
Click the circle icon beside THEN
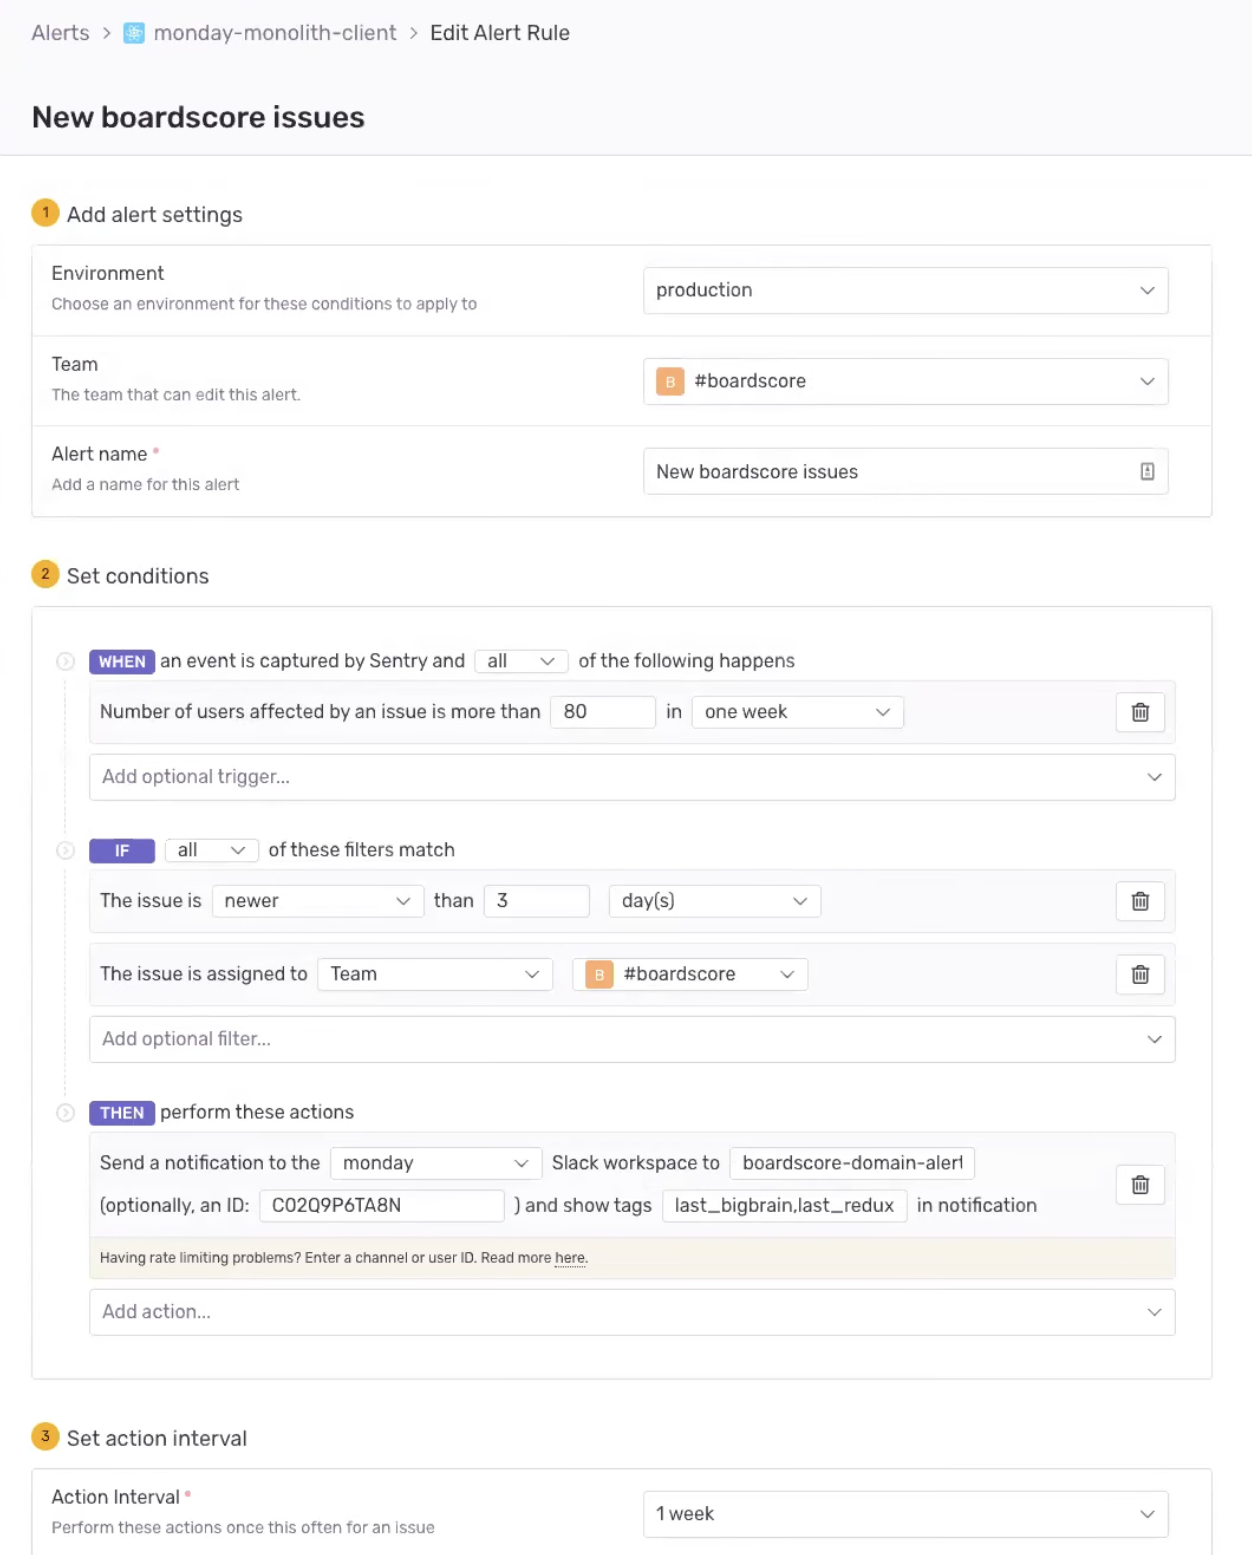pyautogui.click(x=66, y=1113)
